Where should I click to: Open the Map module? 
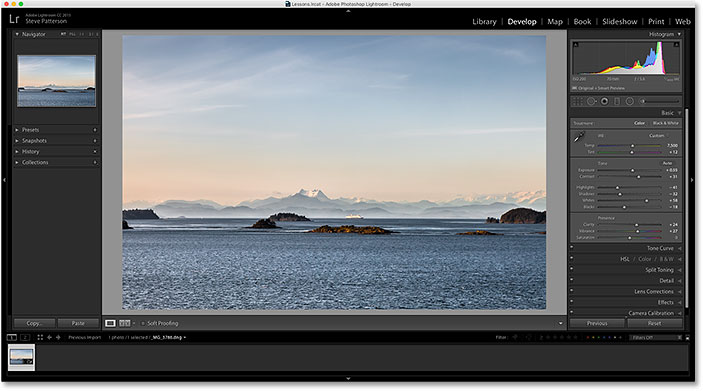coord(555,22)
